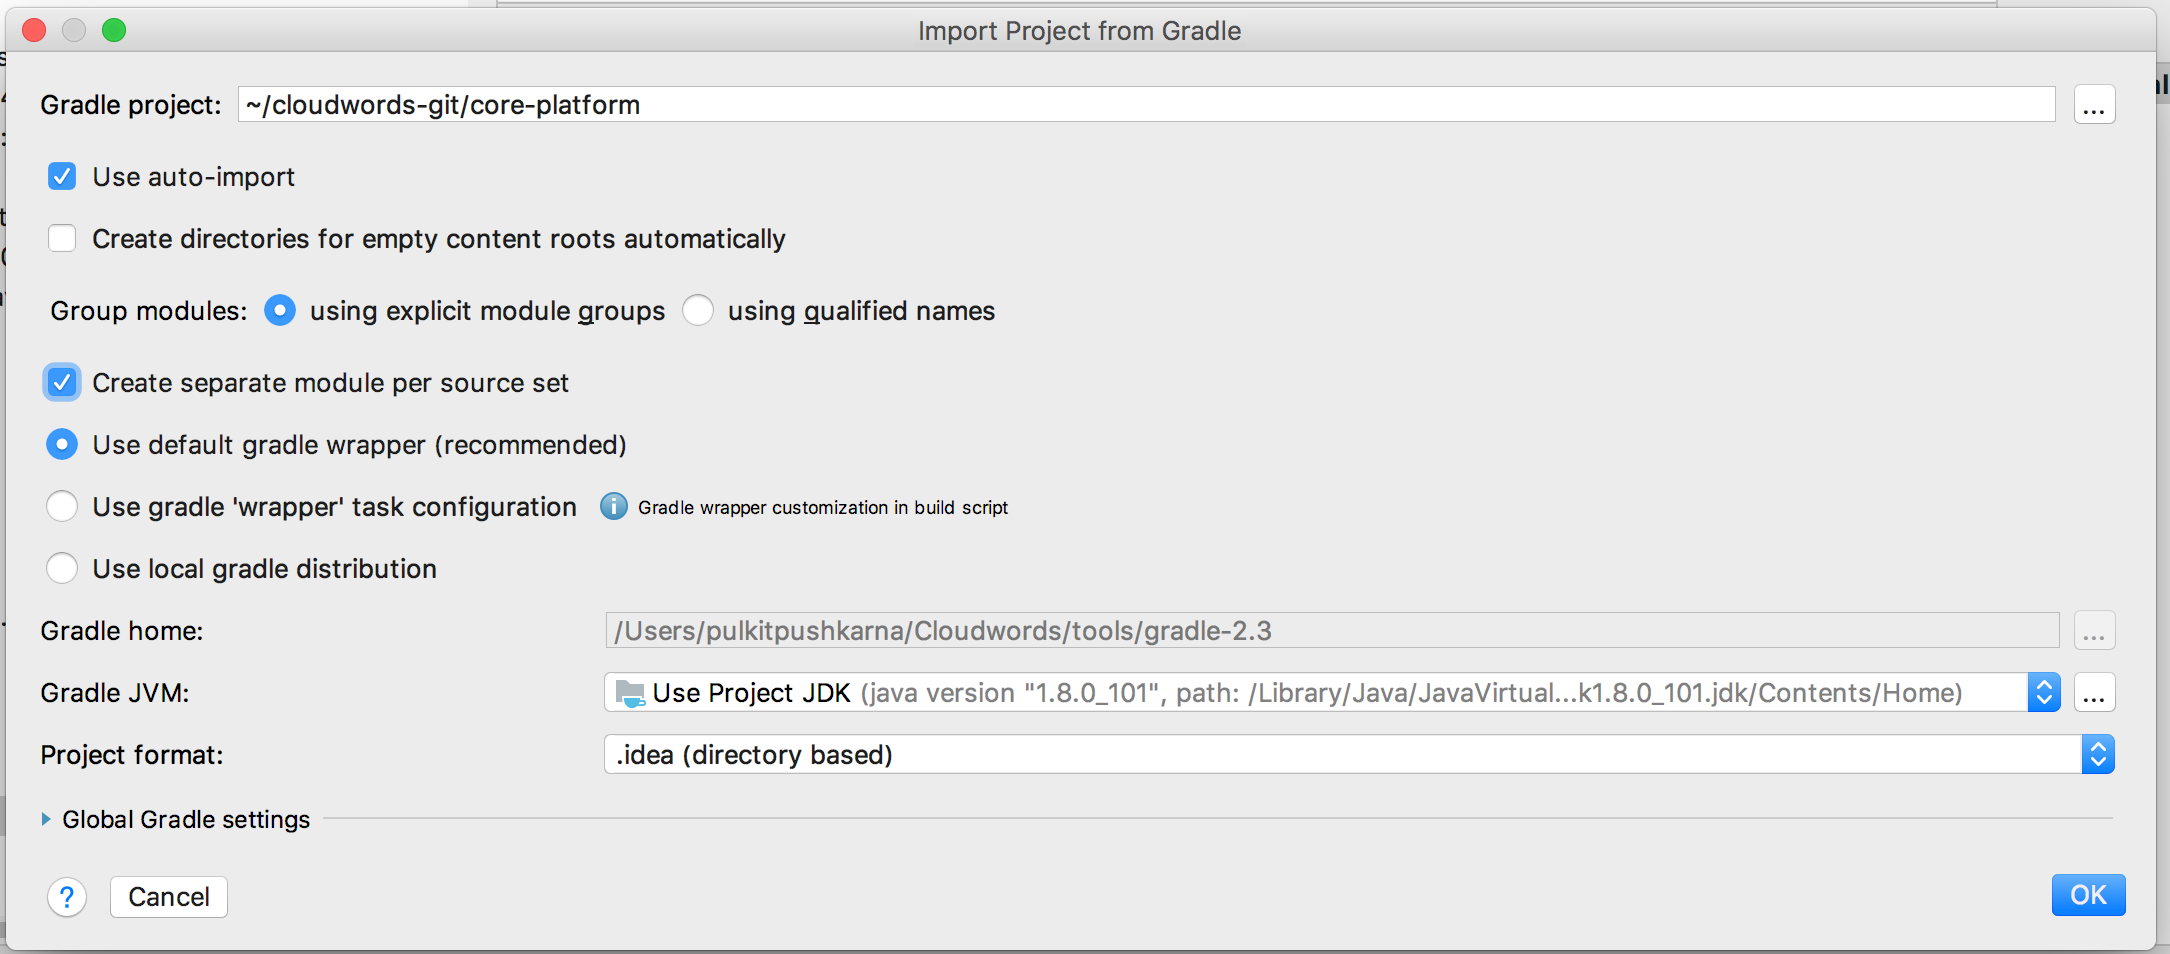
Task: Click the Gradle wrapper info icon
Action: (x=613, y=507)
